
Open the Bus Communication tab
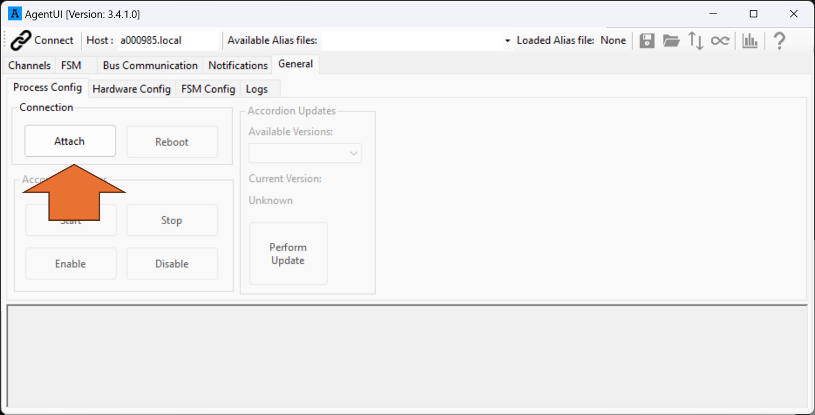[150, 65]
